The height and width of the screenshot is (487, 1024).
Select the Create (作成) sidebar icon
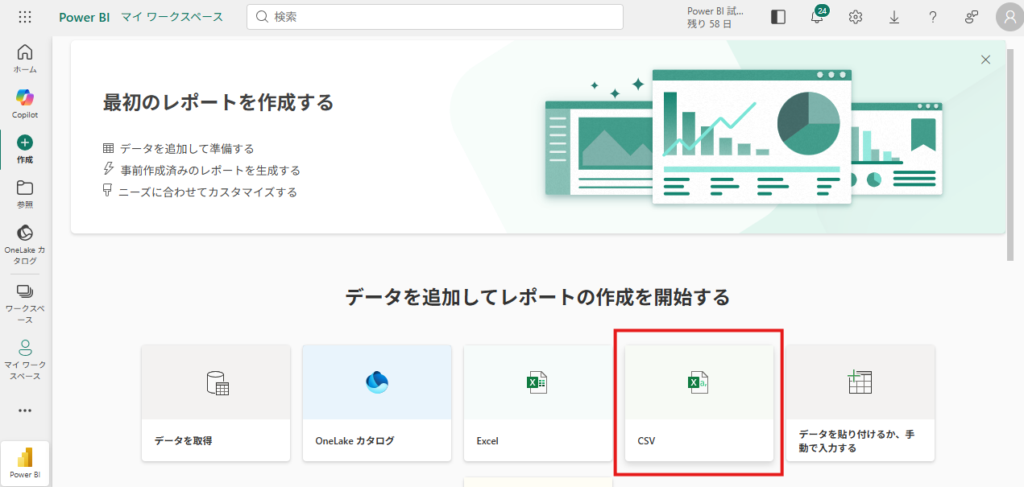25,149
